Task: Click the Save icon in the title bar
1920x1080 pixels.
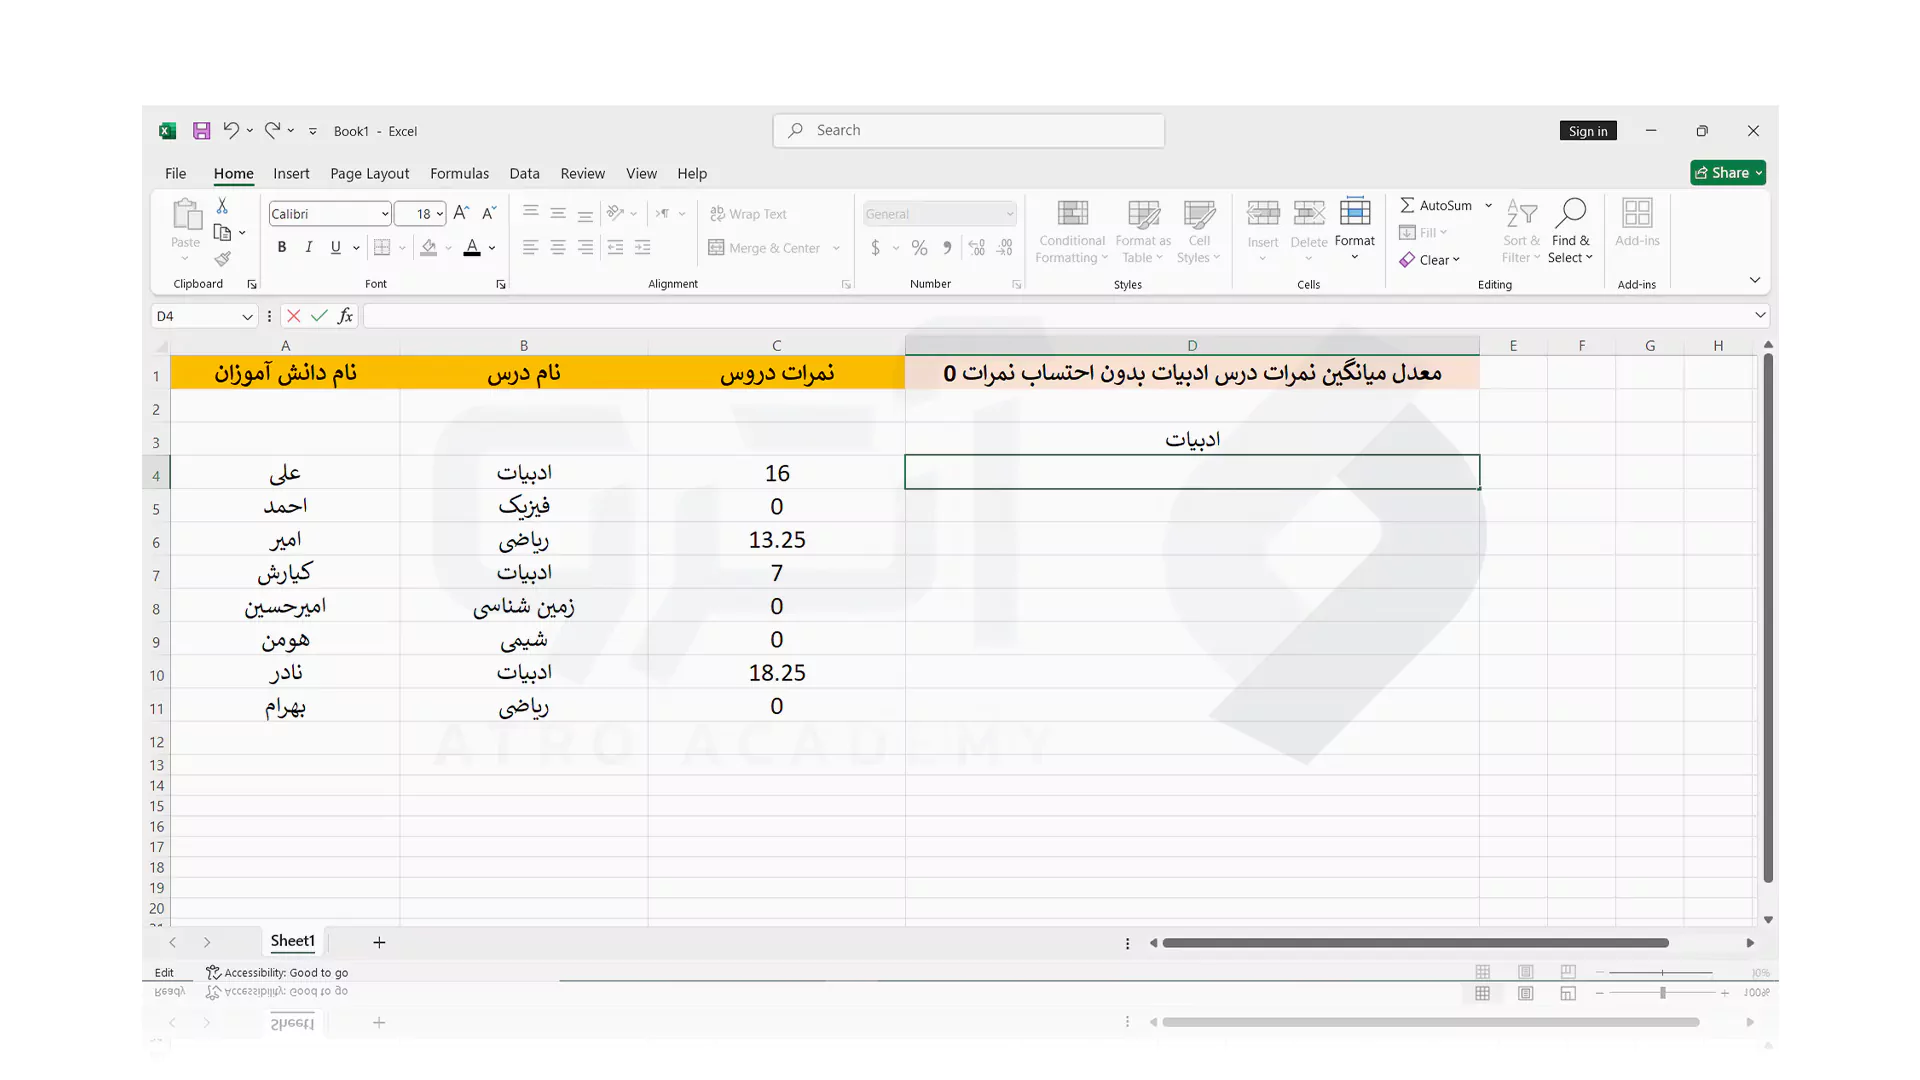Action: click(201, 131)
